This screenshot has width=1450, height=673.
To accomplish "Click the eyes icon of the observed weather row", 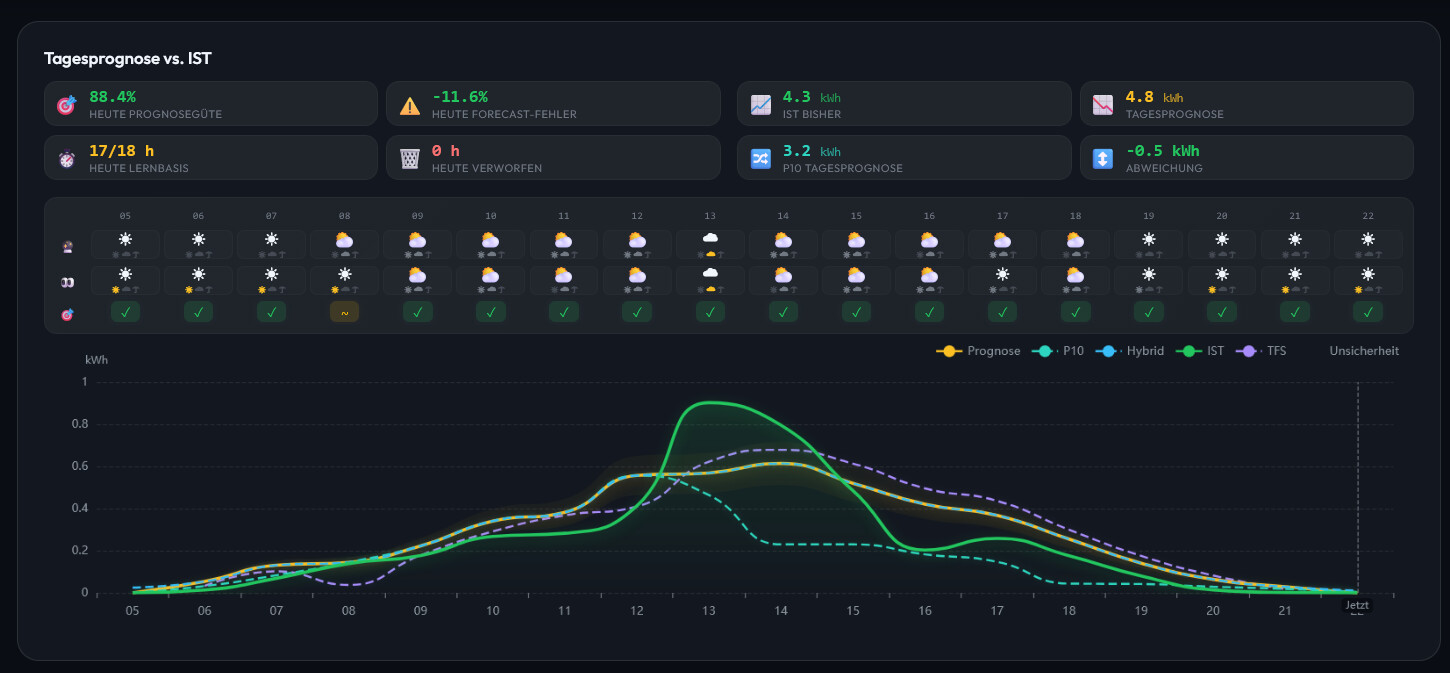I will coord(67,283).
